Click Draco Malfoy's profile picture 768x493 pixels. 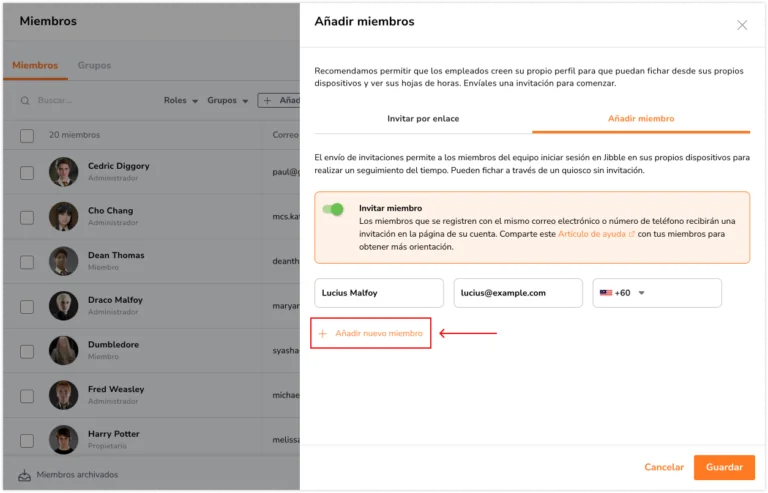pos(64,306)
